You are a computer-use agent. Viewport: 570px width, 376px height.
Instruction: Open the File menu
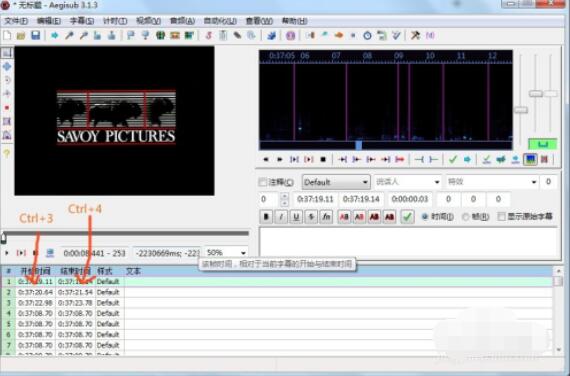click(16, 21)
